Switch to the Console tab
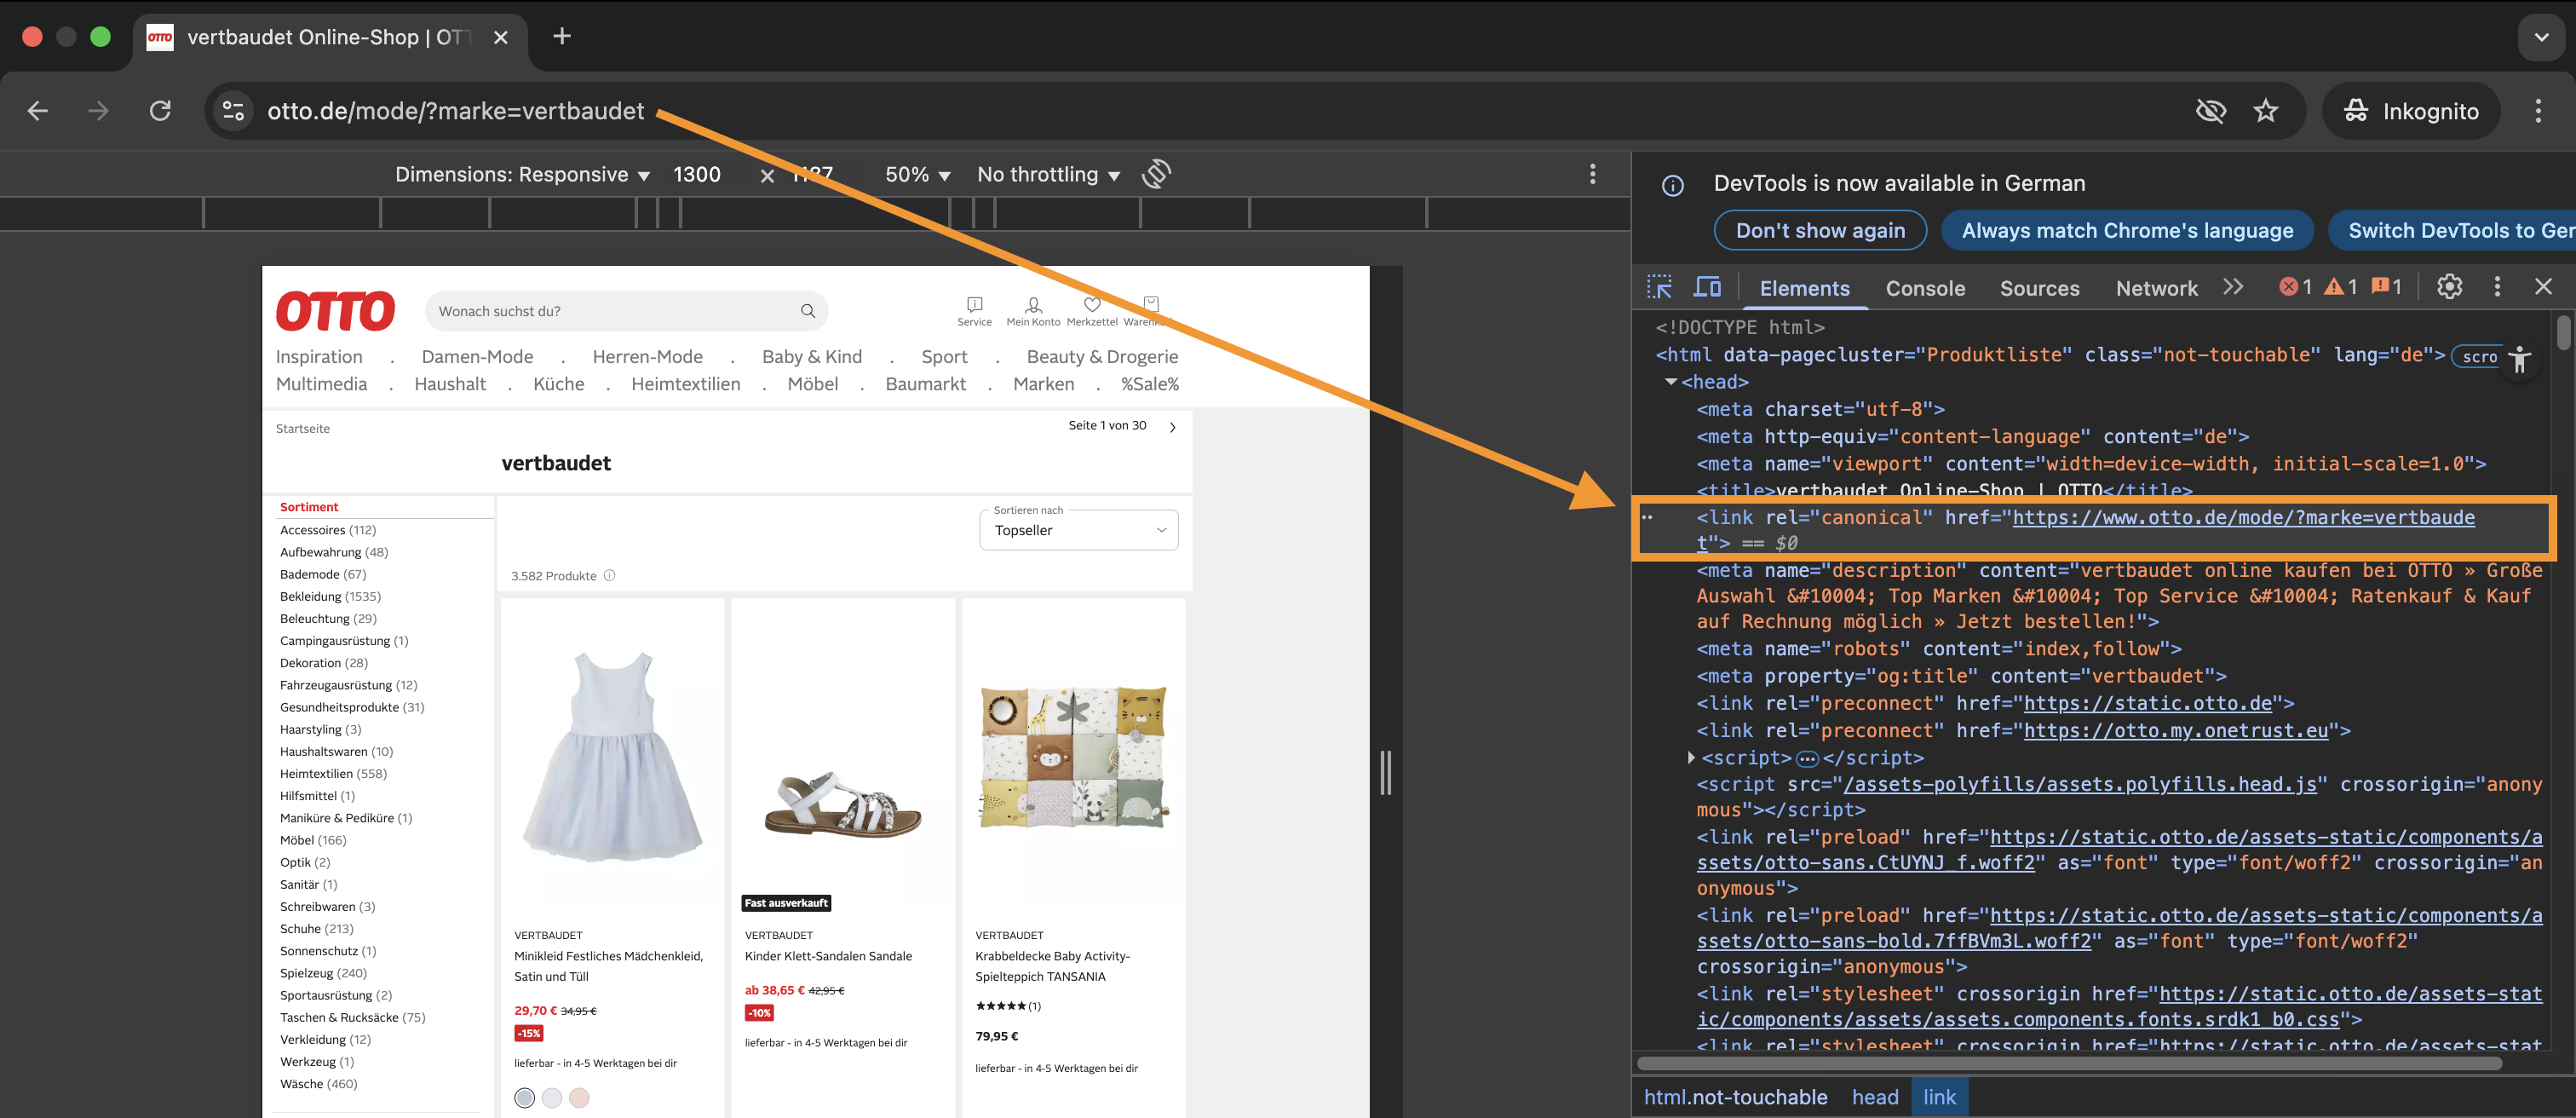The width and height of the screenshot is (2576, 1118). click(1924, 288)
